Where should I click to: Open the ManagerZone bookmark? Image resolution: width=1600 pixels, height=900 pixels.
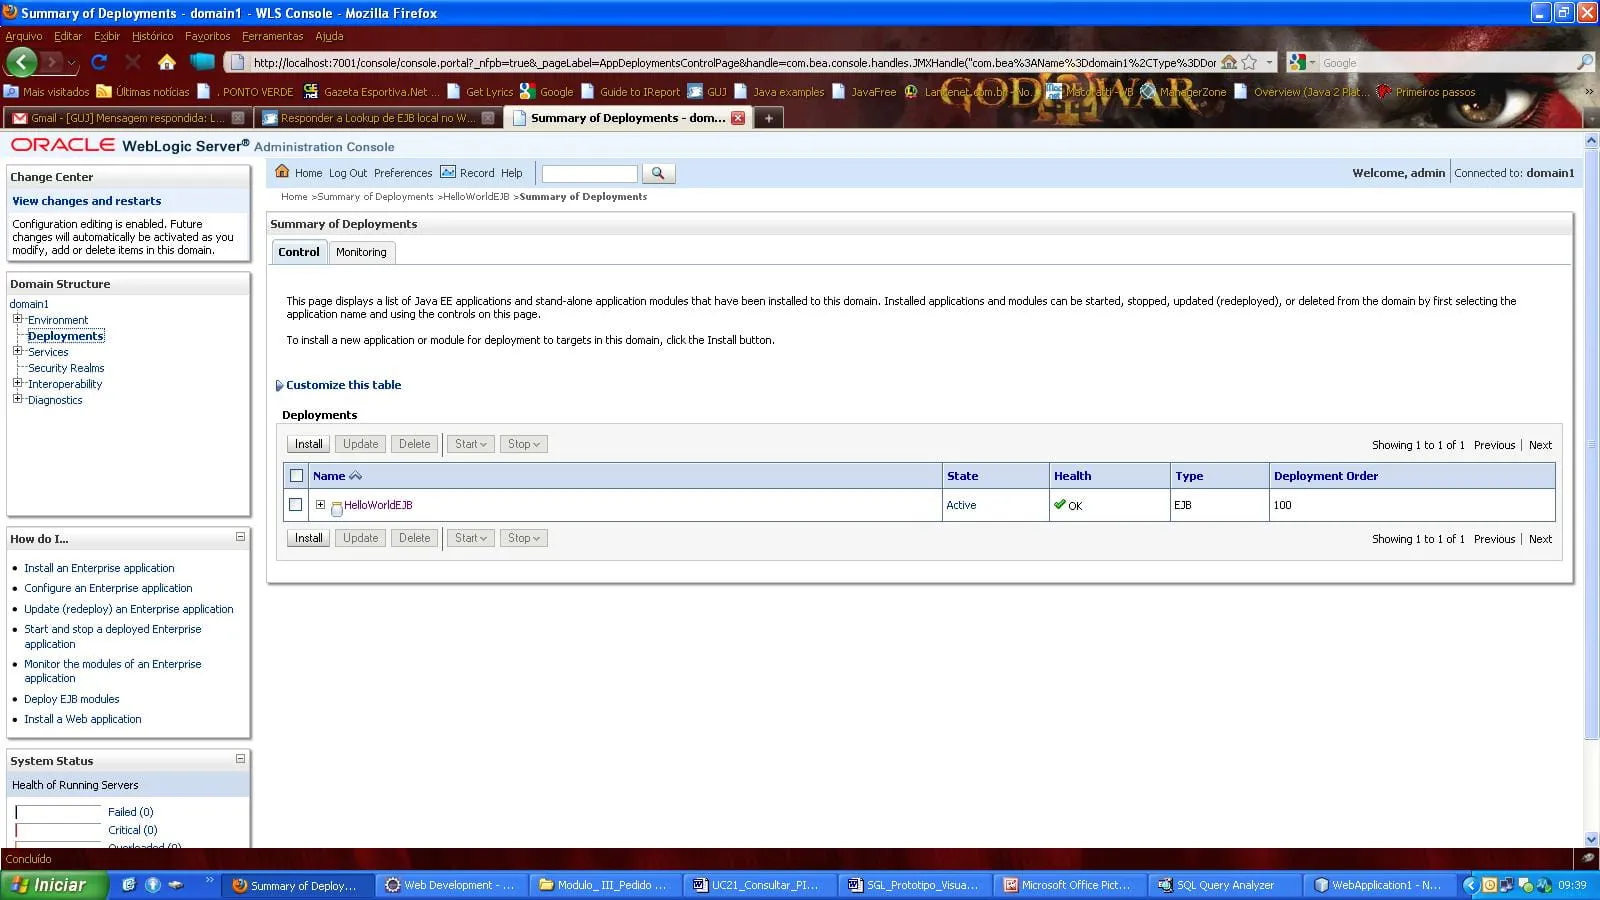(x=1183, y=91)
